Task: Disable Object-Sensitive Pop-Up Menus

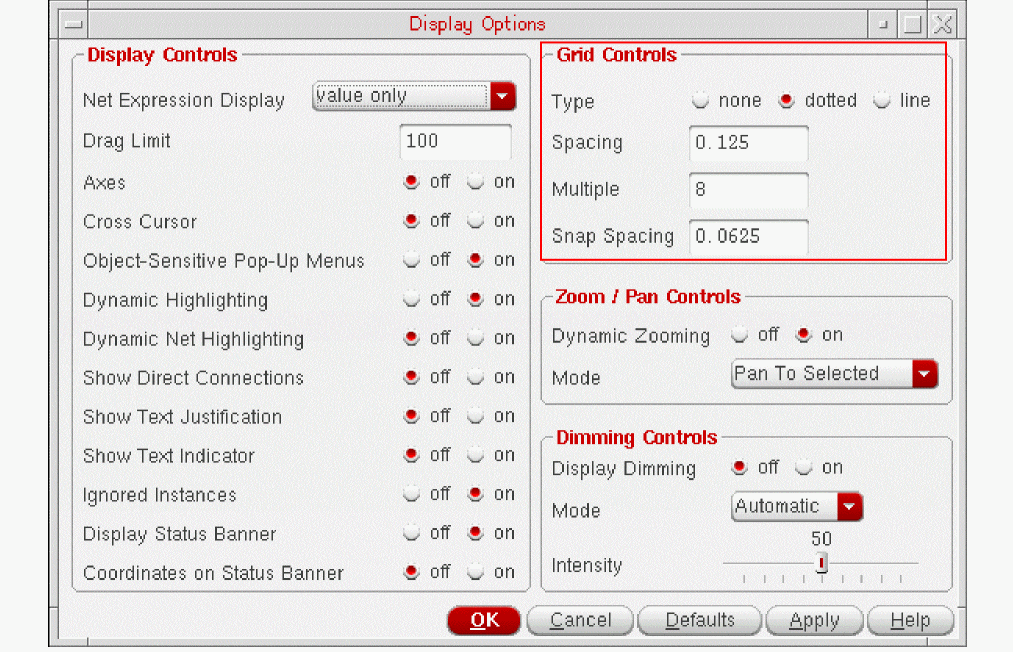Action: tap(411, 260)
